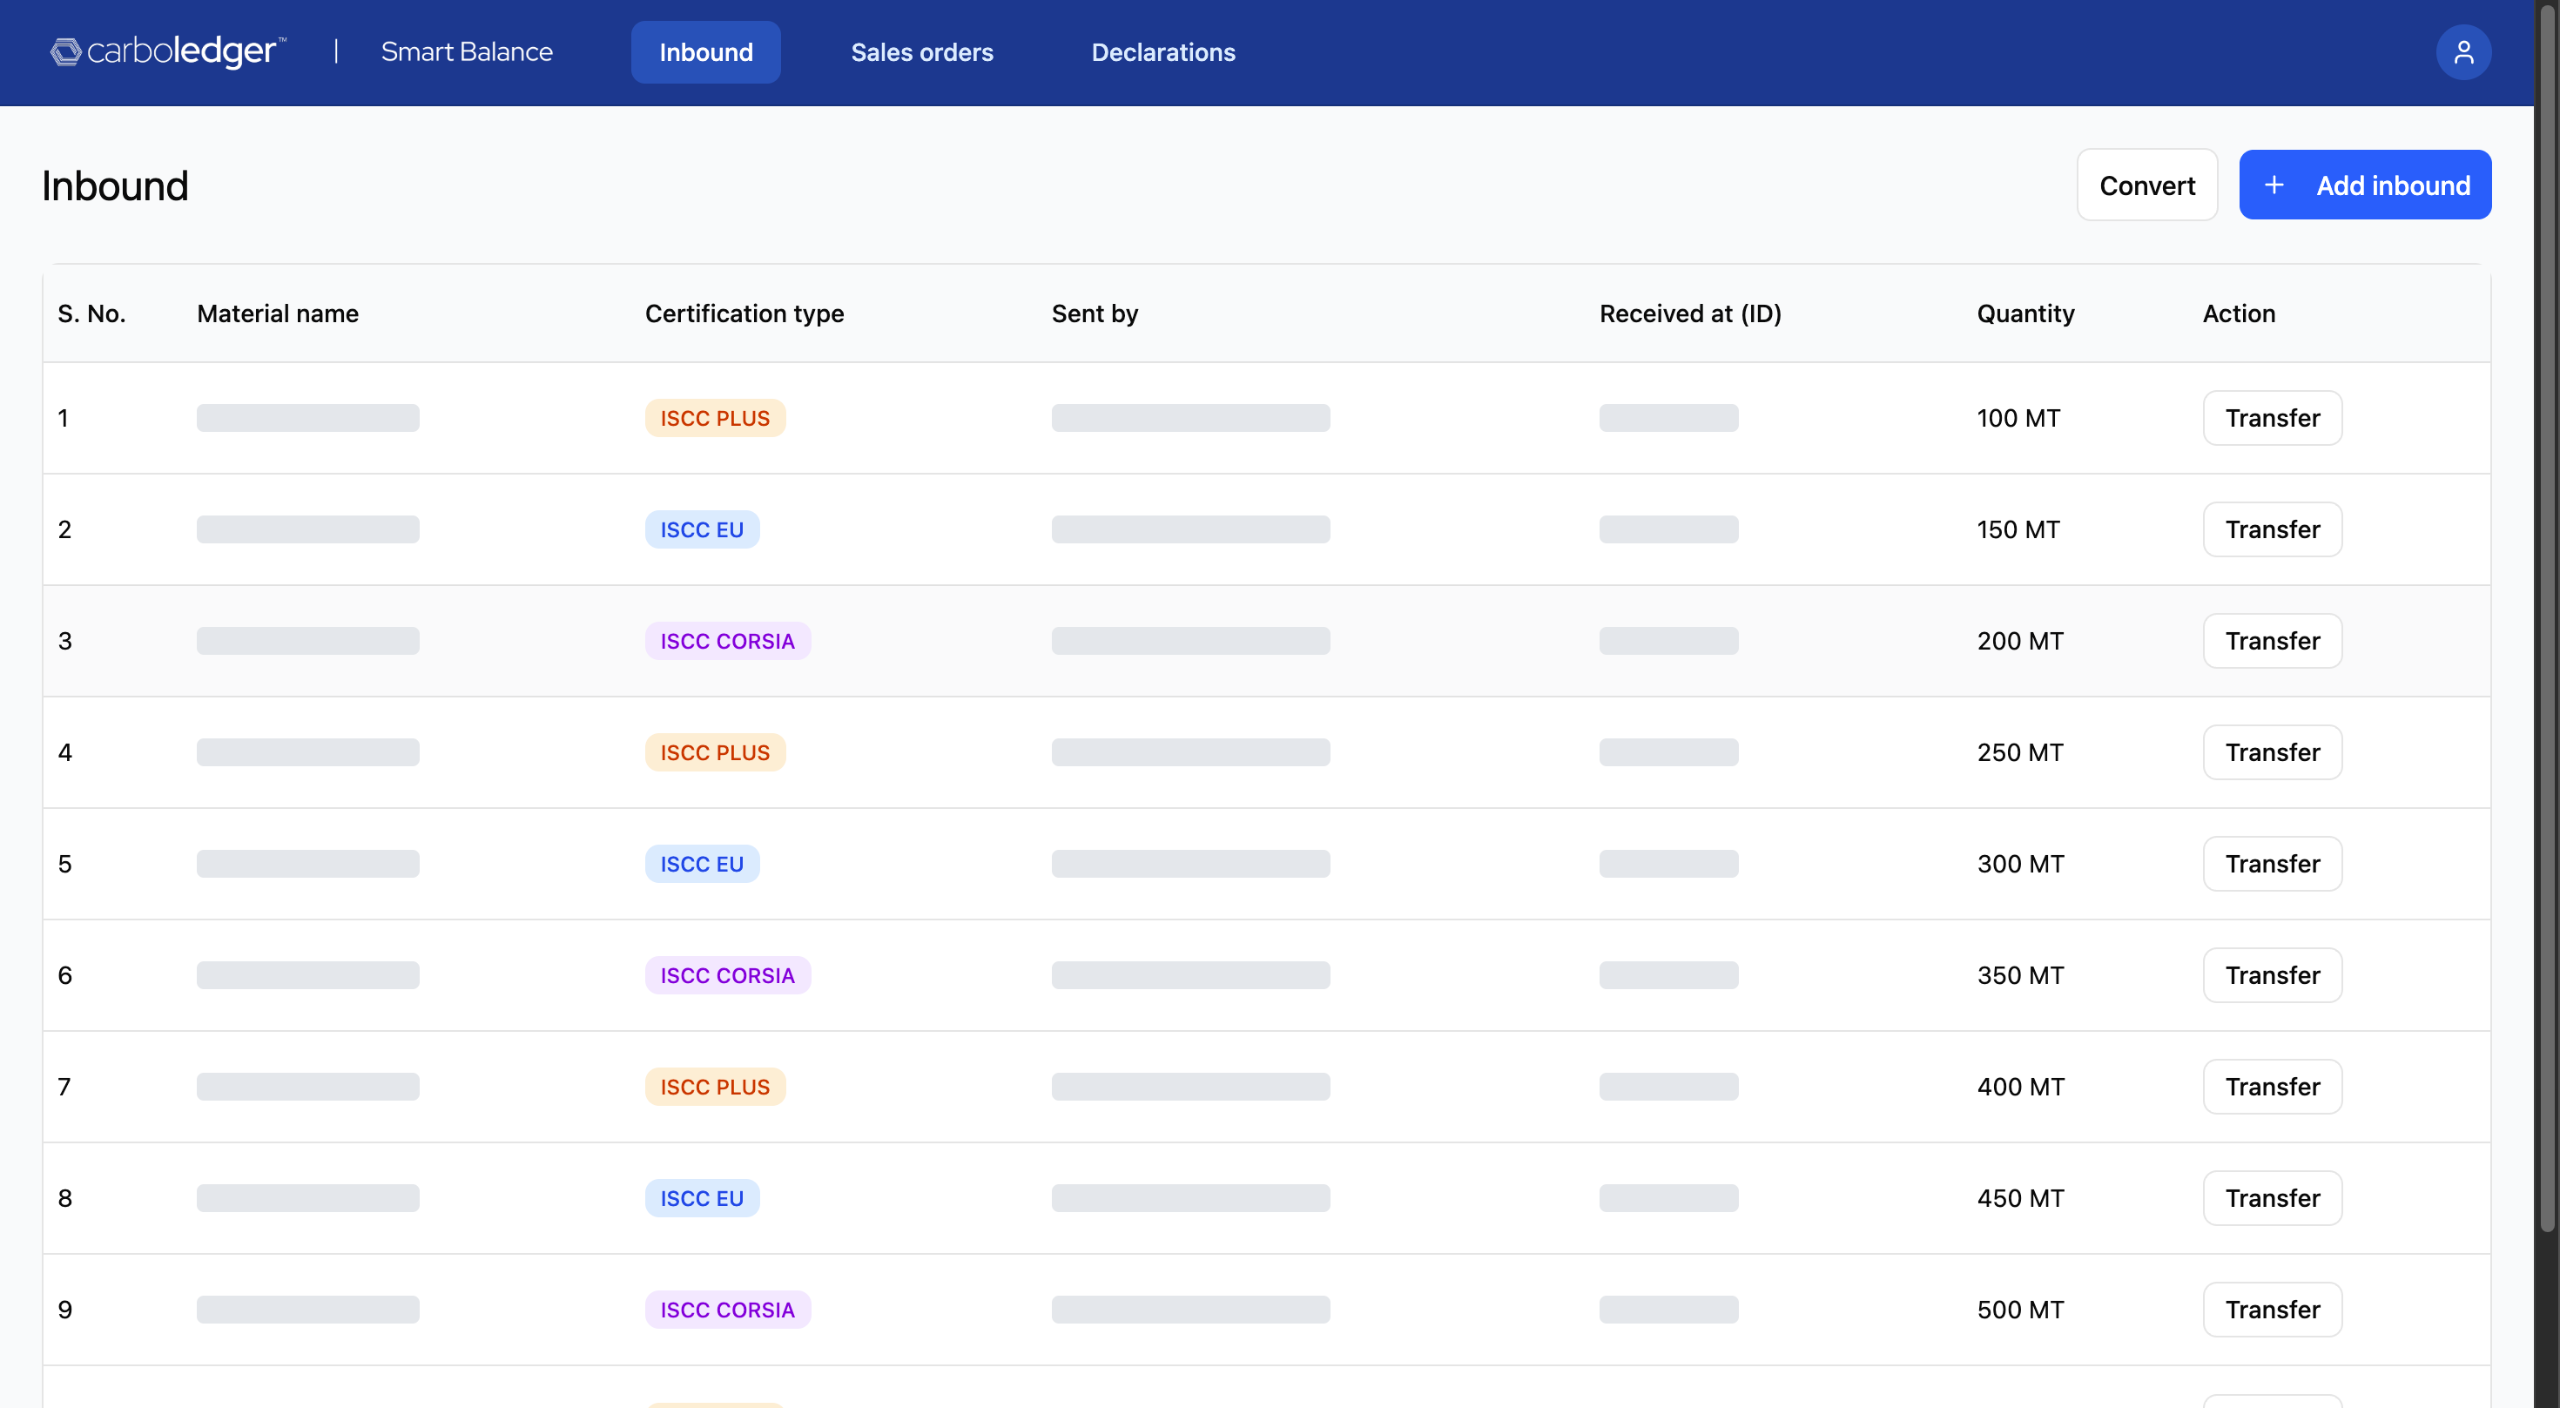Viewport: 2560px width, 1408px height.
Task: Click Transfer for the 300 MT row
Action: (2271, 864)
